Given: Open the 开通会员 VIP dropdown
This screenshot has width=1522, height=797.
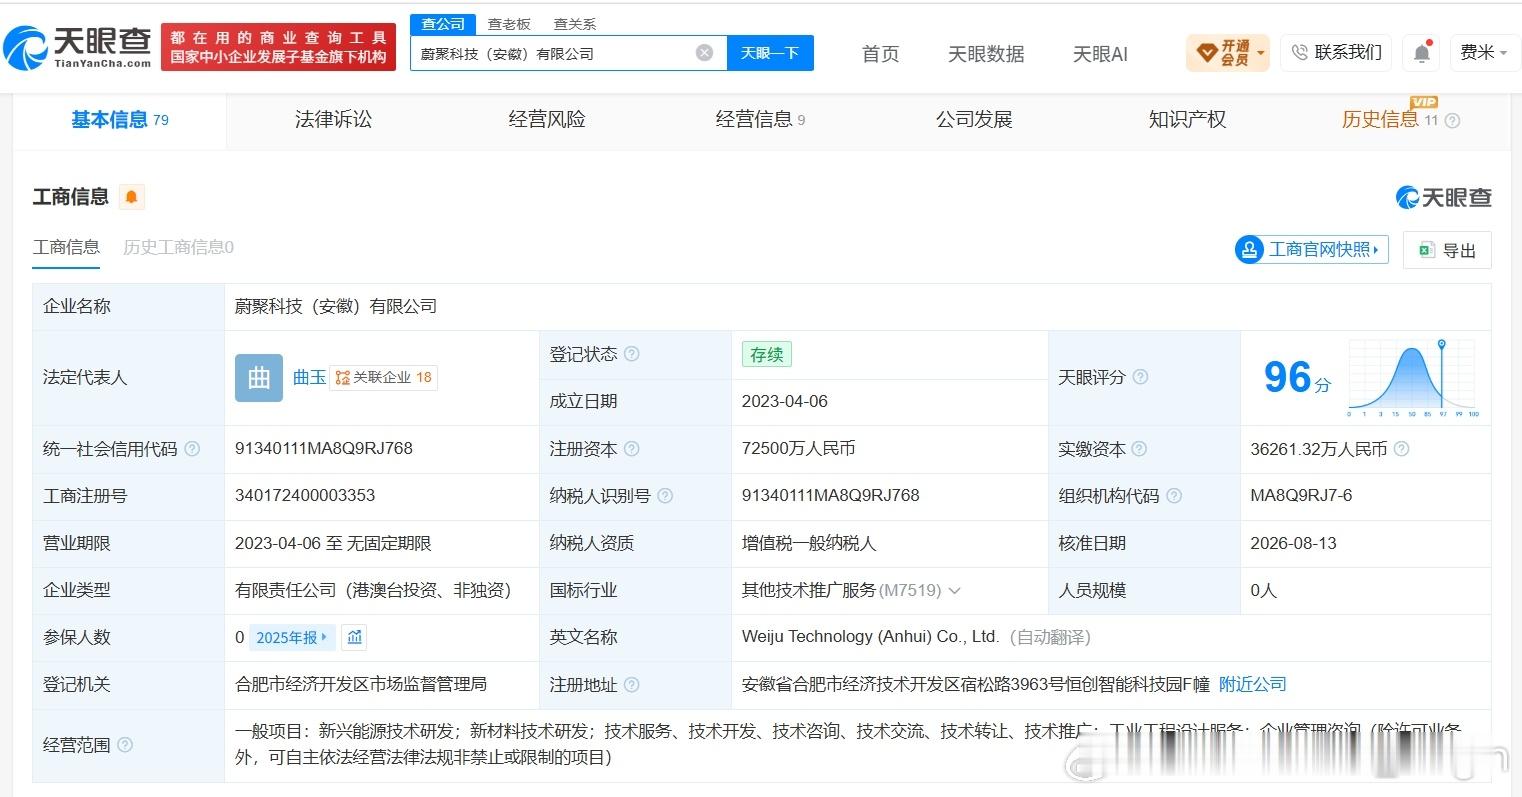Looking at the screenshot, I should tap(1227, 52).
